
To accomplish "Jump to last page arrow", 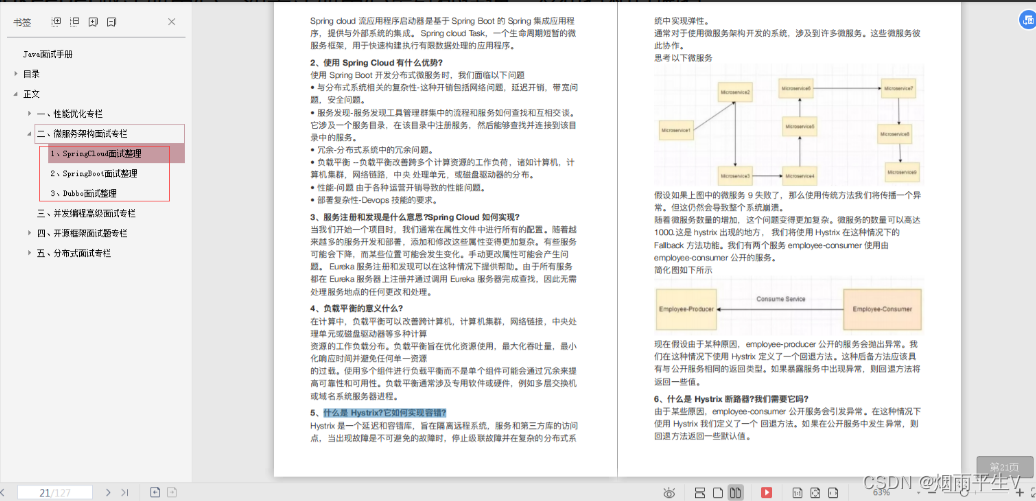I will [124, 492].
